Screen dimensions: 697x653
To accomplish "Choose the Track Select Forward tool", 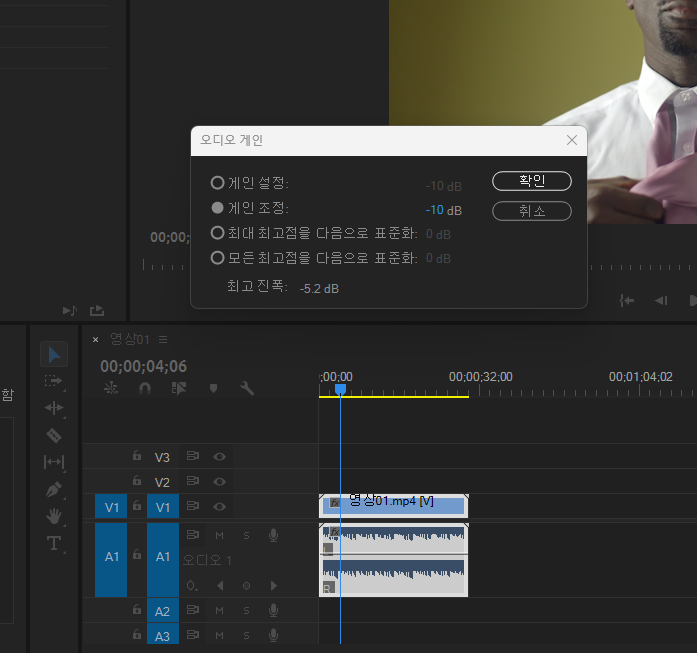I will click(x=53, y=381).
